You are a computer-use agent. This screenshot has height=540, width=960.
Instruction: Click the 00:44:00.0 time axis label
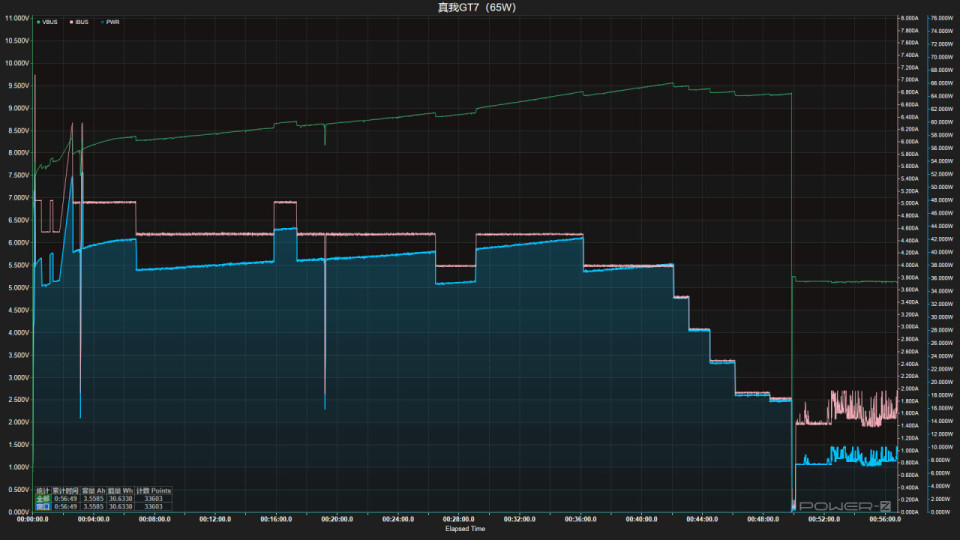(x=702, y=519)
